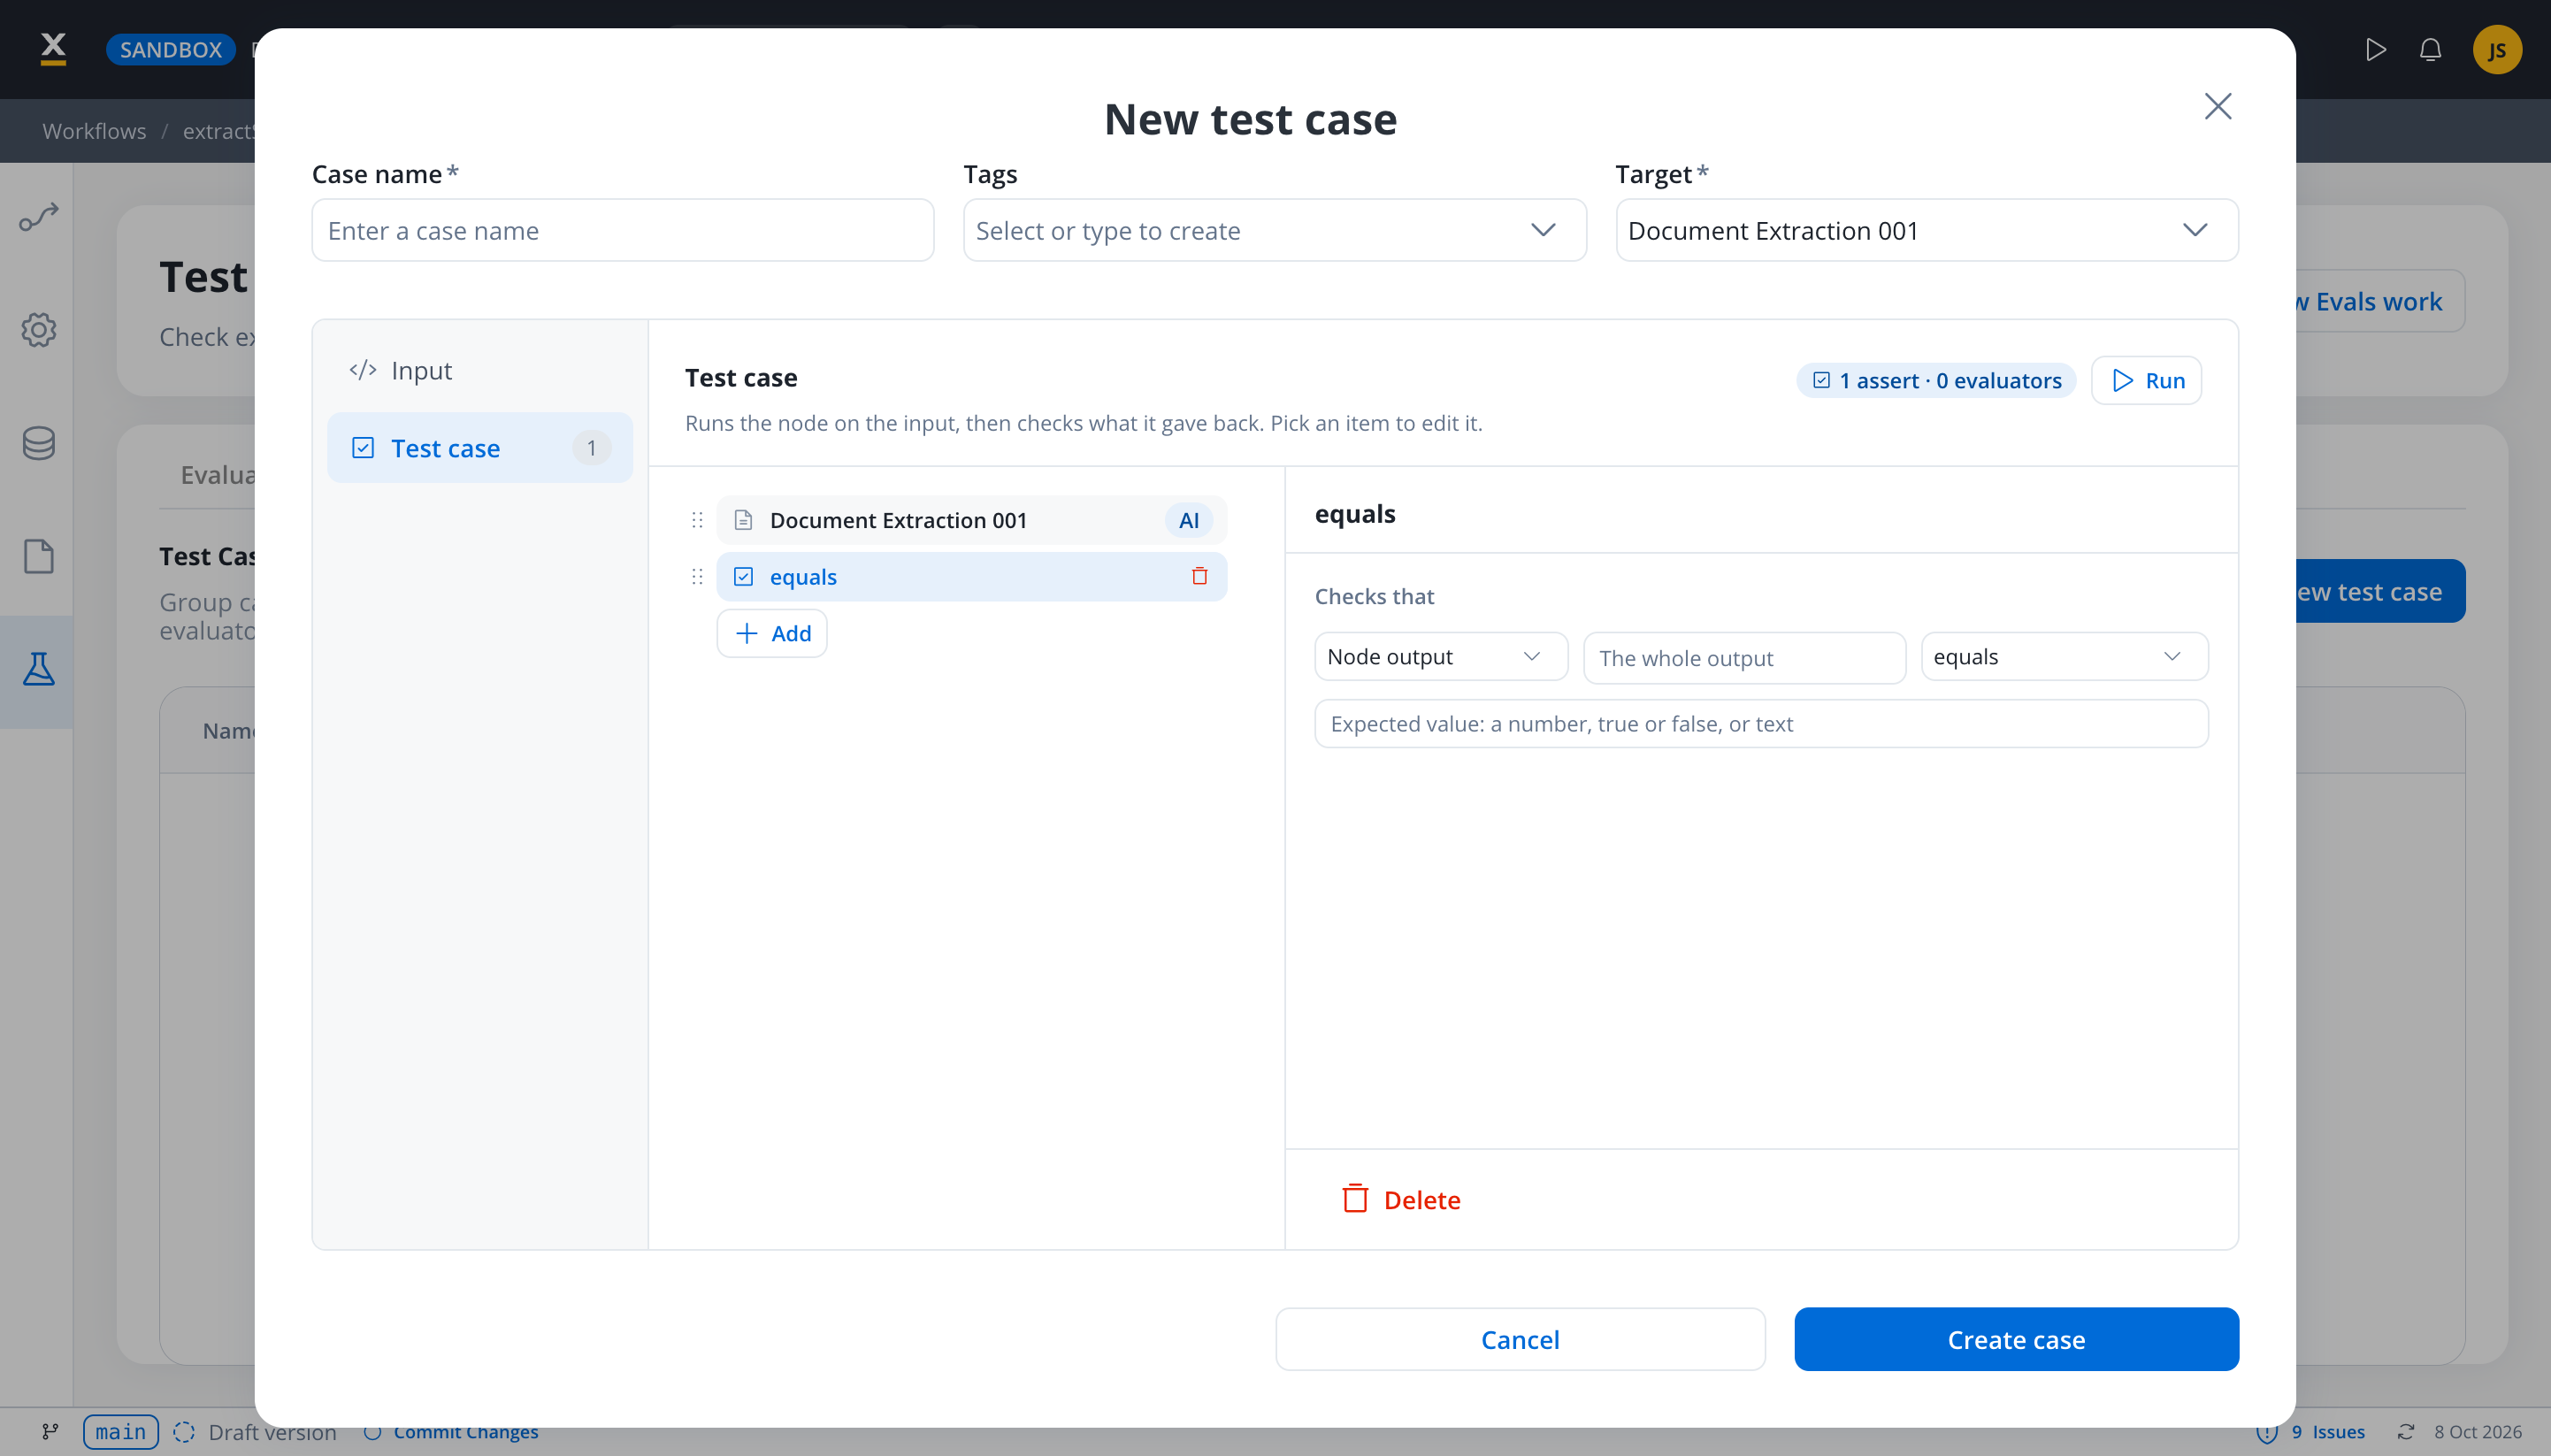Viewport: 2551px width, 1456px height.
Task: Open the JS user avatar menu
Action: click(2497, 49)
